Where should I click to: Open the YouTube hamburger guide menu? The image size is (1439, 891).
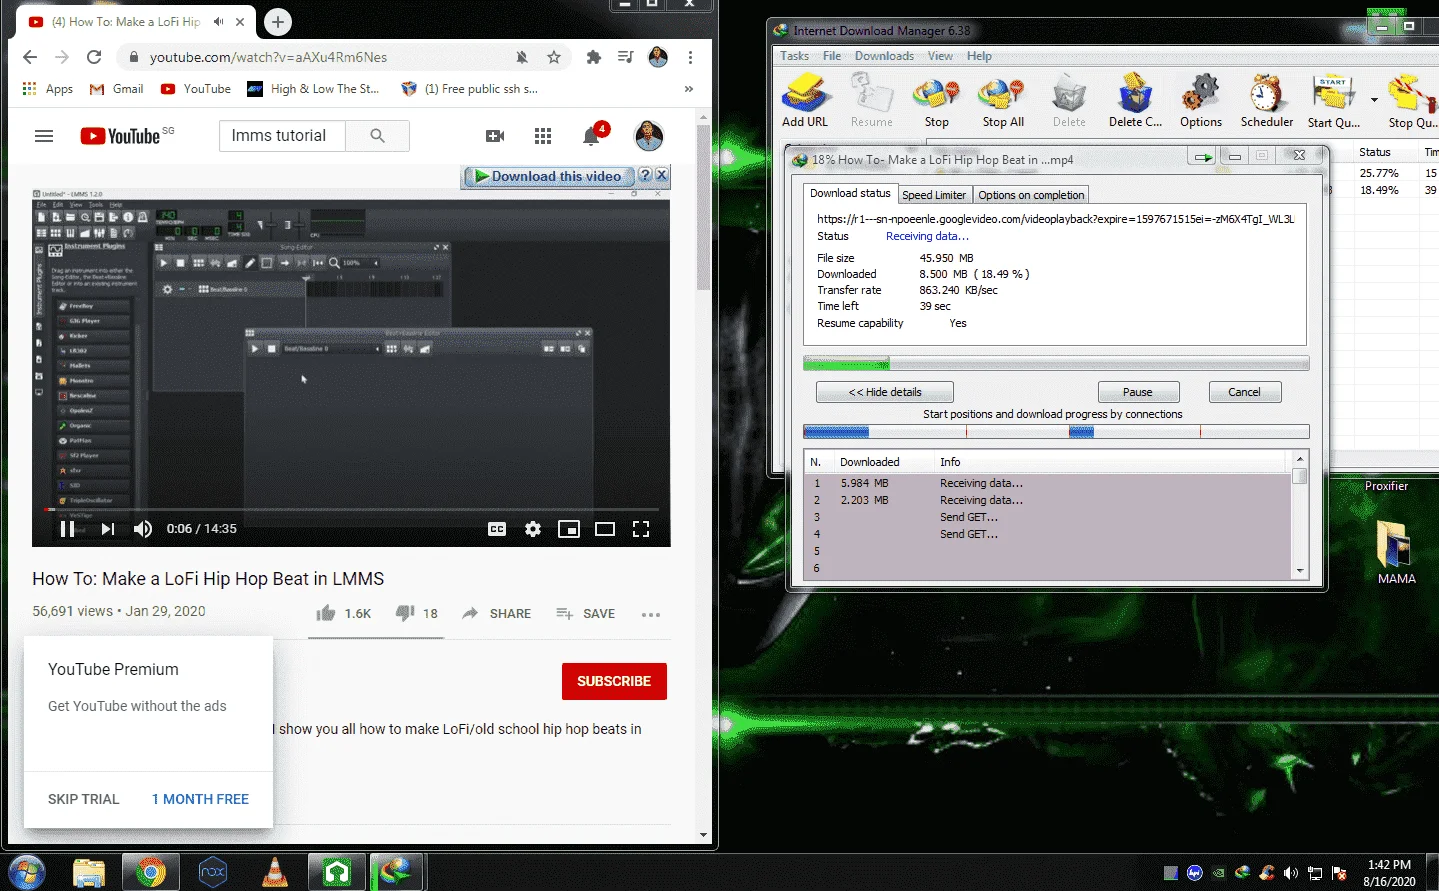click(44, 136)
